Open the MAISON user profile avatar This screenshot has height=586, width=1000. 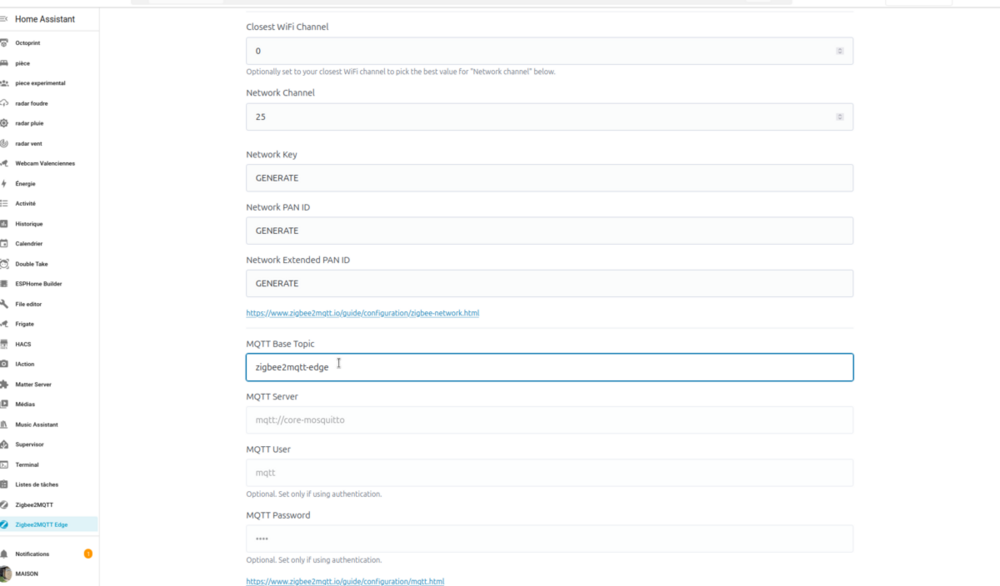coord(5,574)
